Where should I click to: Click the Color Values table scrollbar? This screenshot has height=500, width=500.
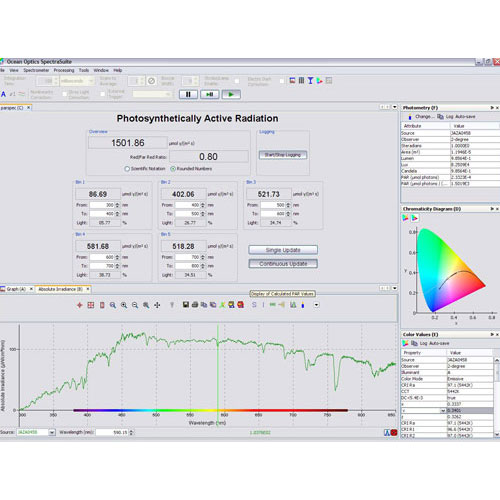pos(497,397)
